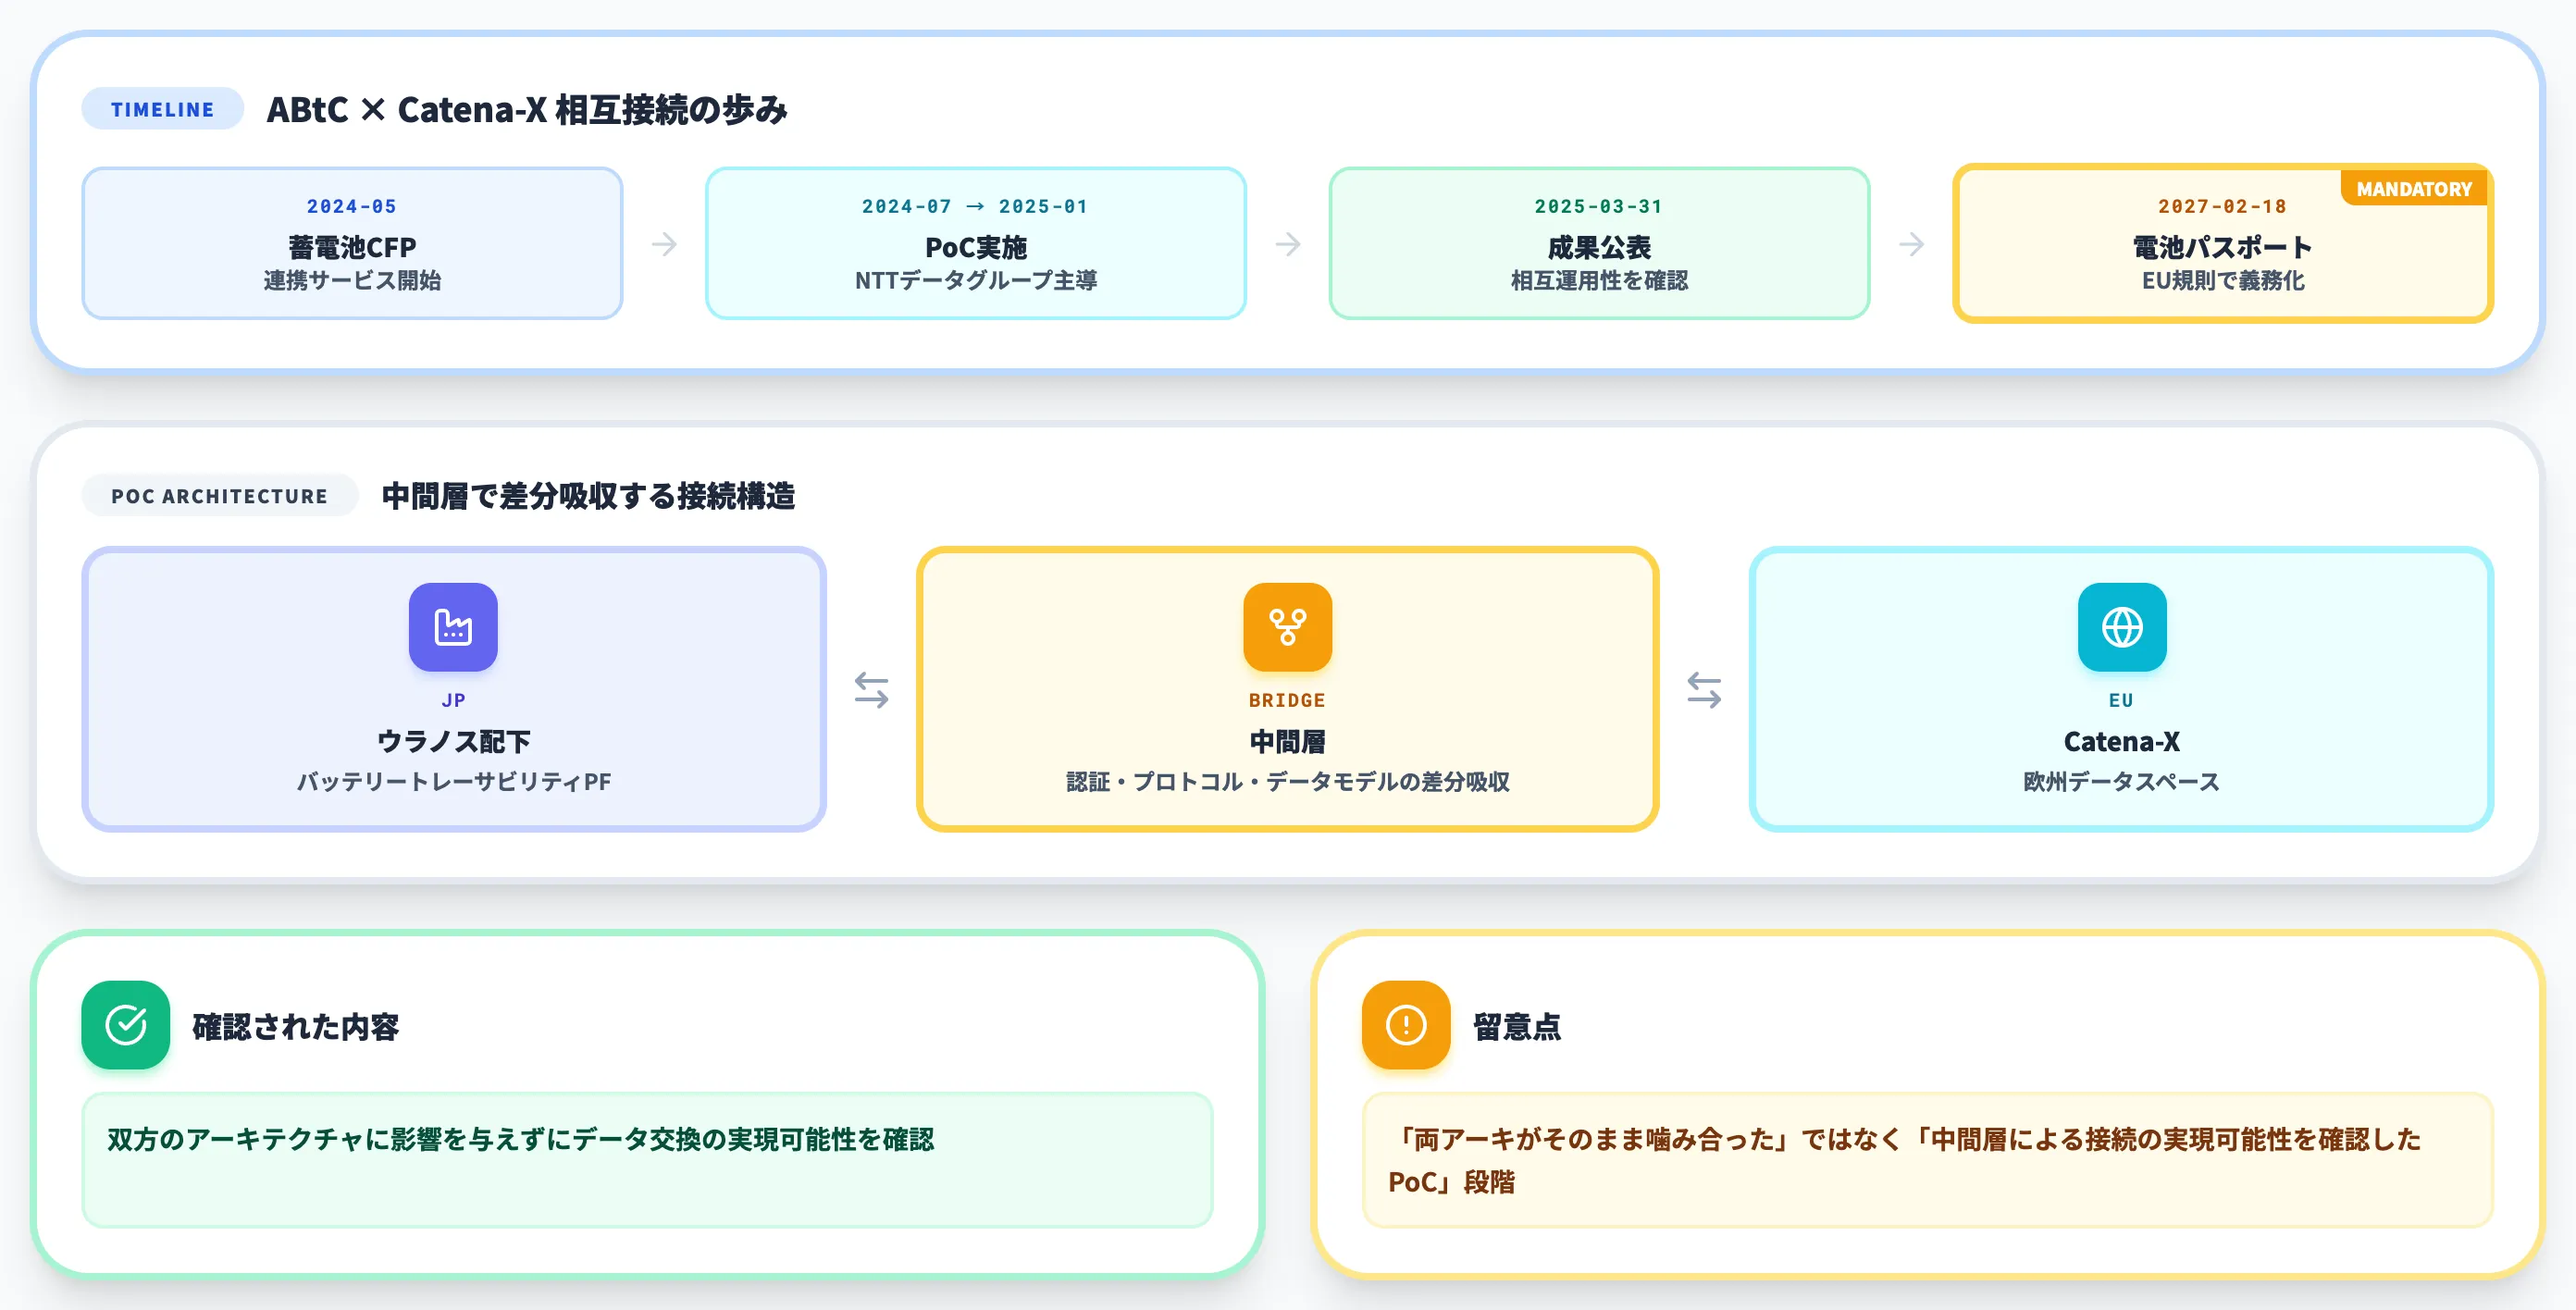Select the 2027-02-18 電池パスポート card
This screenshot has height=1310, width=2576.
[x=2222, y=244]
